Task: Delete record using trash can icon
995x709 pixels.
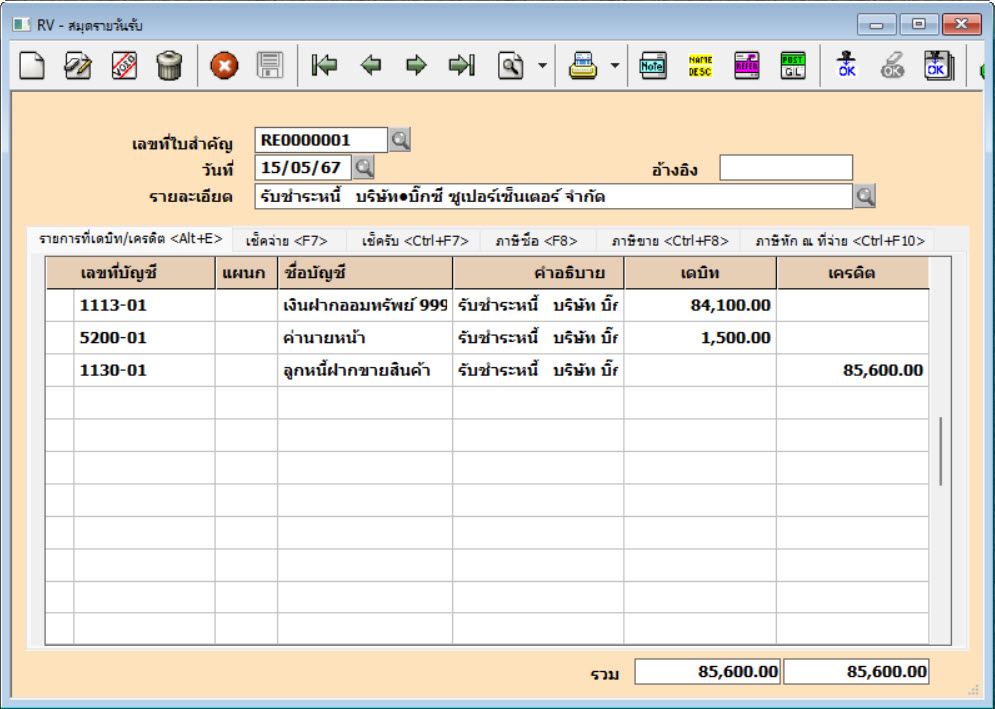Action: click(x=169, y=65)
